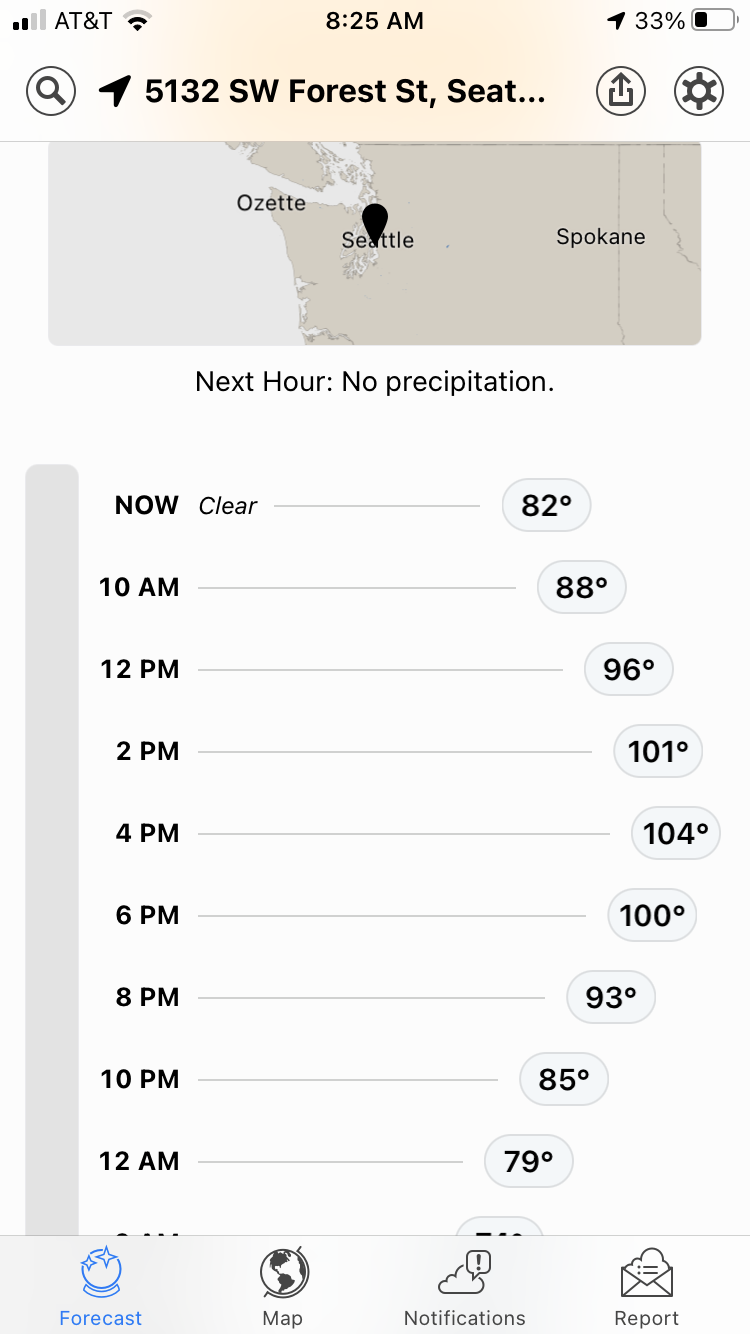
Task: Tap the Next Hour precipitation summary
Action: point(375,382)
